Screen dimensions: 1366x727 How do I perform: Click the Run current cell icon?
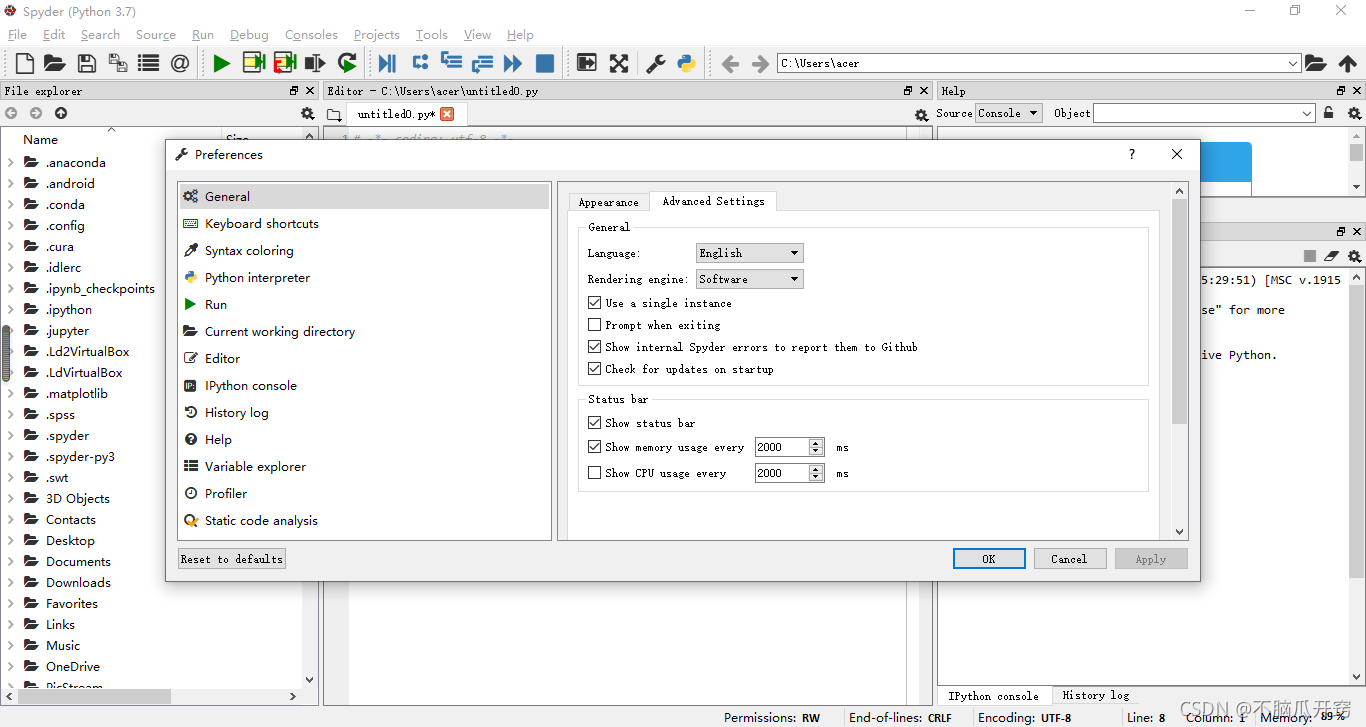(253, 63)
